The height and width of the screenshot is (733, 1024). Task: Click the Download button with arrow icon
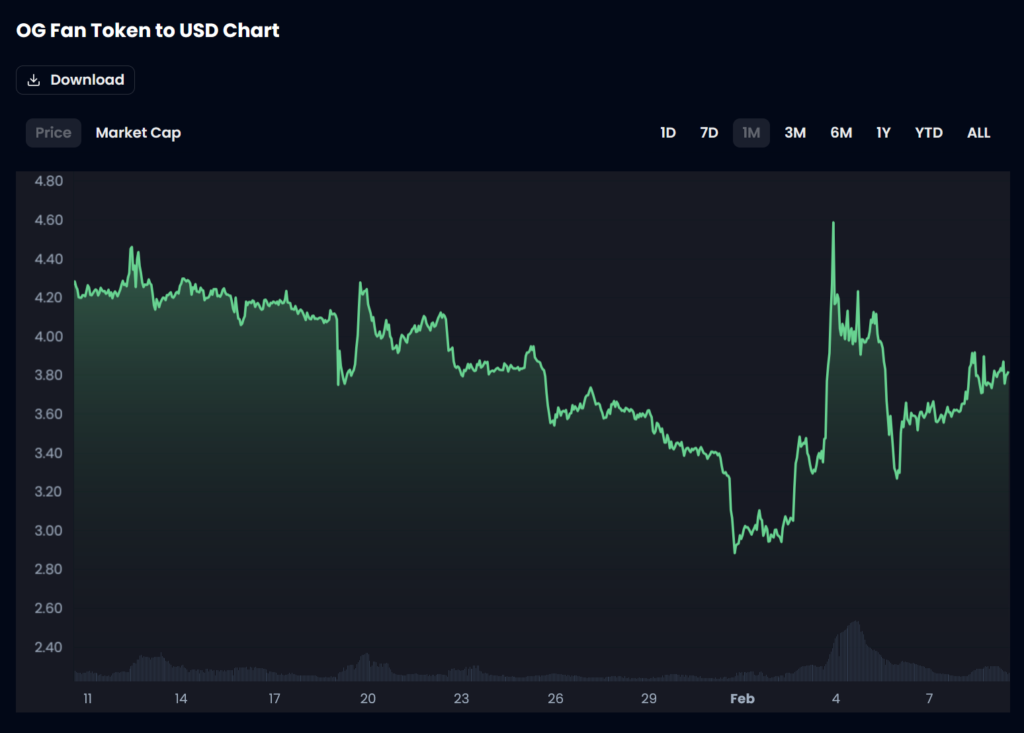tap(75, 80)
